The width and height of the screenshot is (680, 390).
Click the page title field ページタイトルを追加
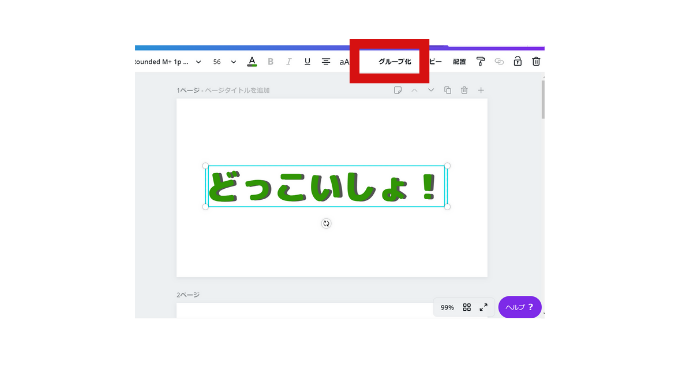tap(237, 90)
